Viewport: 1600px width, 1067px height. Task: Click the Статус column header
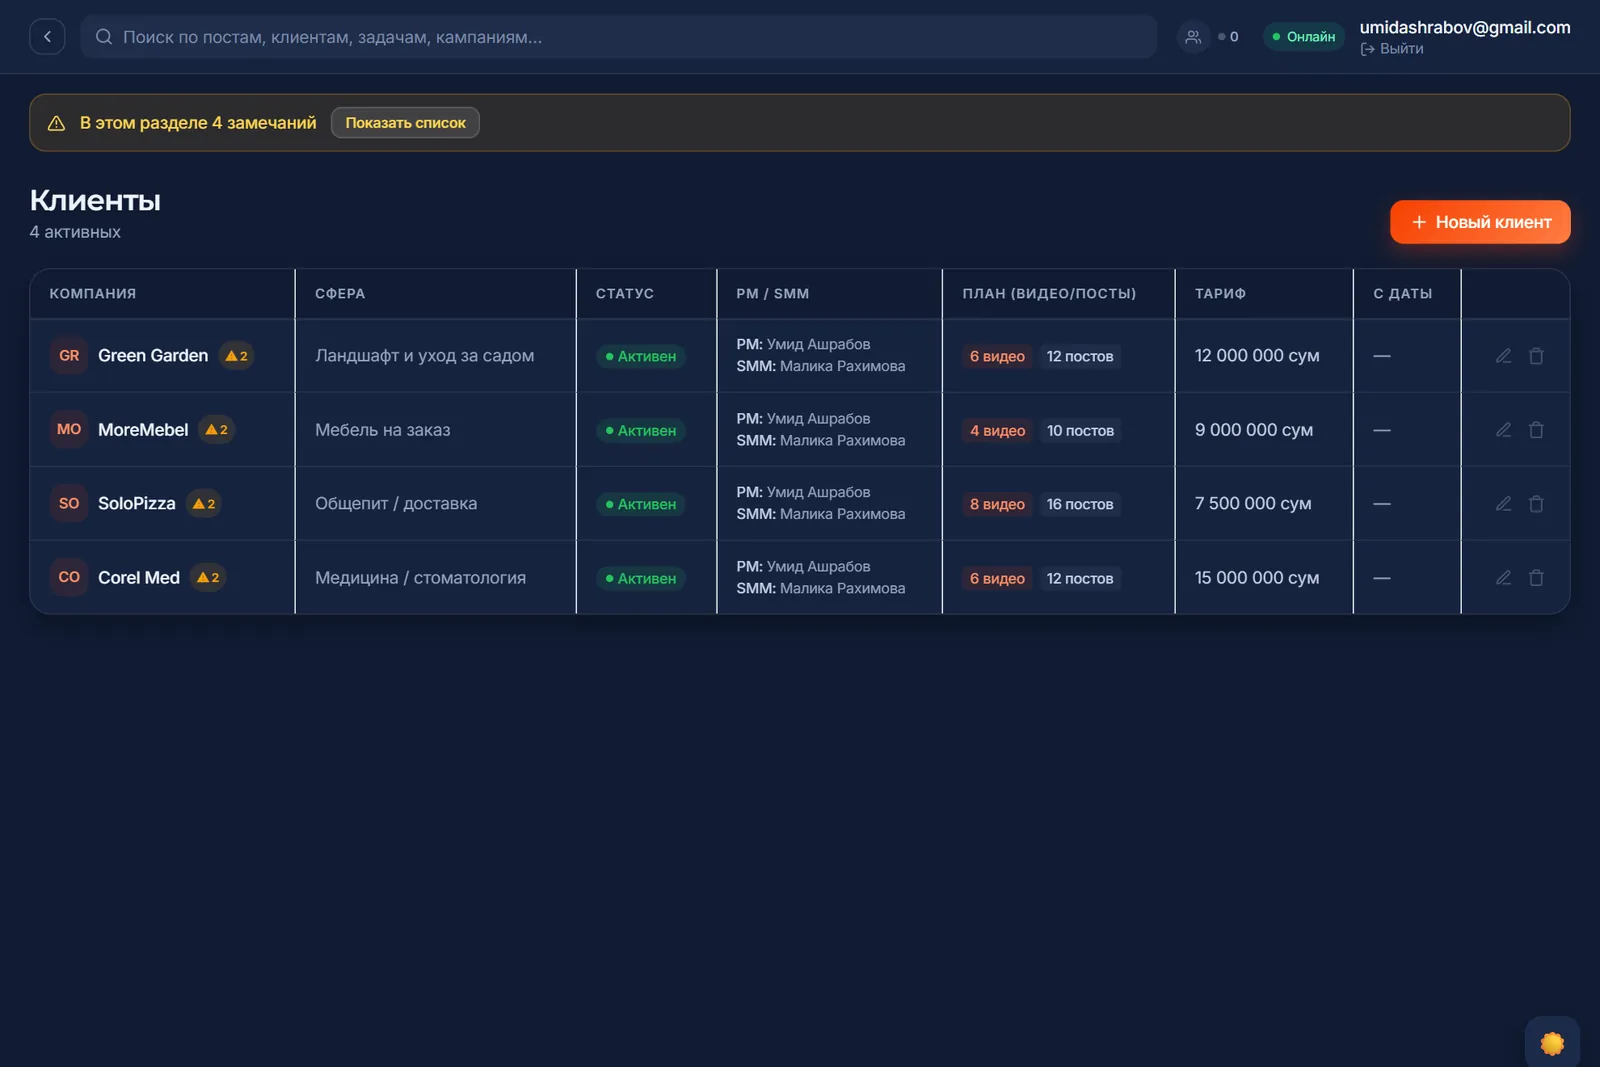tap(625, 294)
